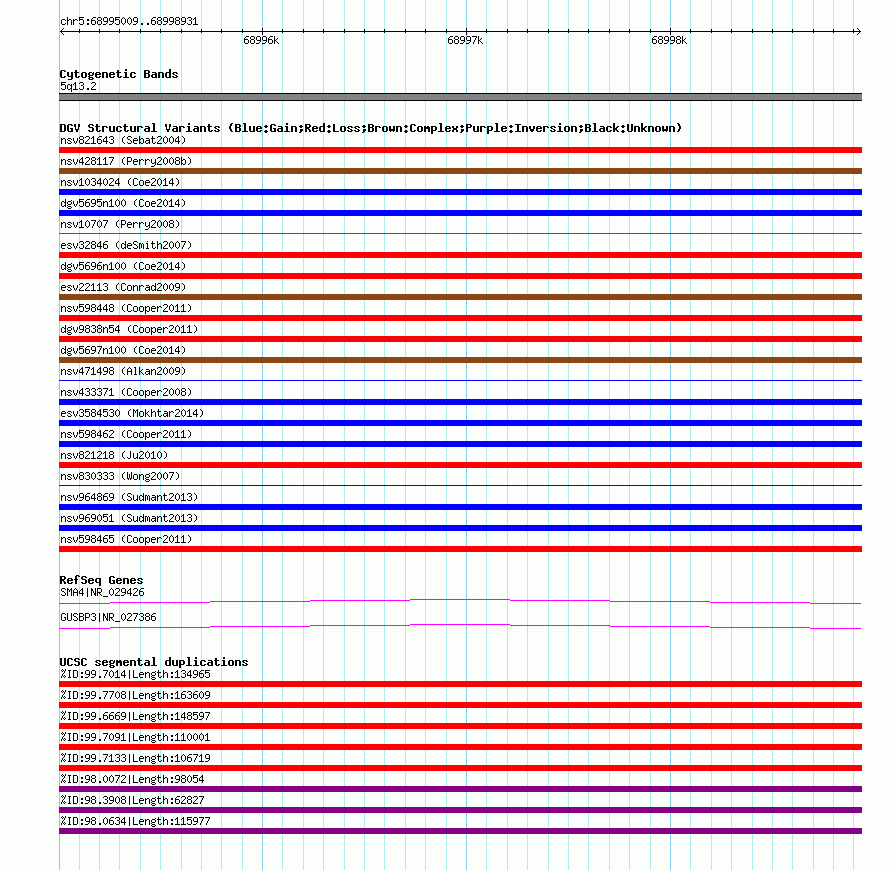Select the %ID:98.0072|Length:98054 label
The image size is (890, 870).
pyautogui.click(x=132, y=779)
